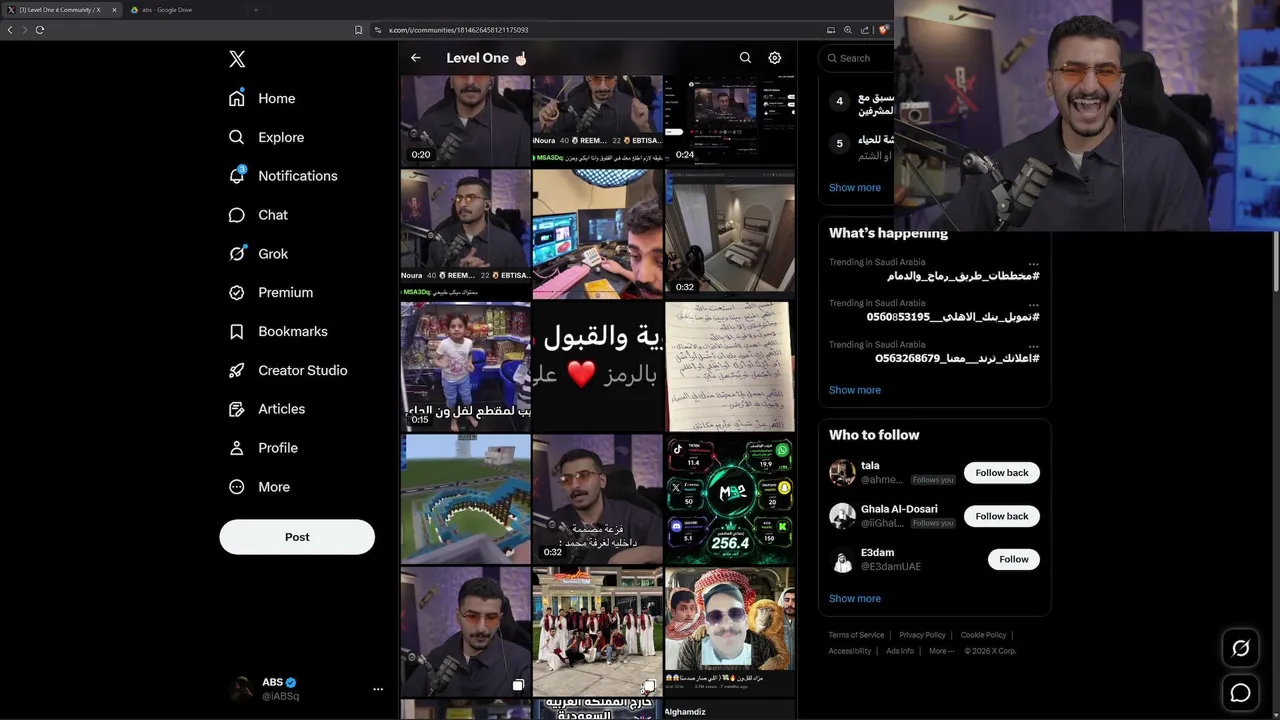Click the X logo in the sidebar
The width and height of the screenshot is (1280, 720).
237,59
